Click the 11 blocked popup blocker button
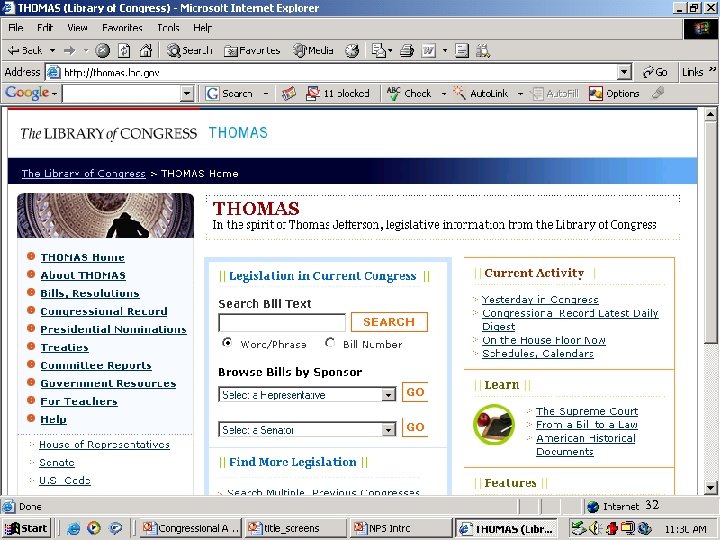 click(338, 94)
